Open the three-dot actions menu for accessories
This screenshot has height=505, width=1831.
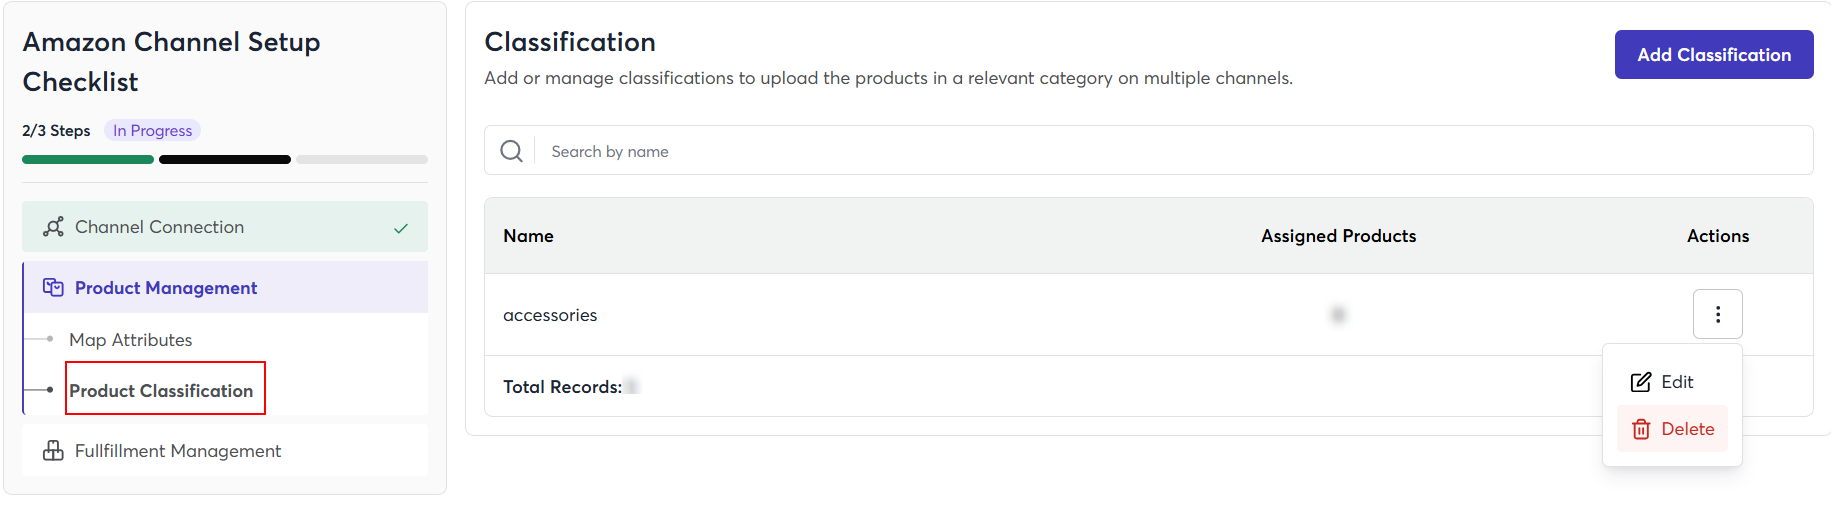(1717, 314)
